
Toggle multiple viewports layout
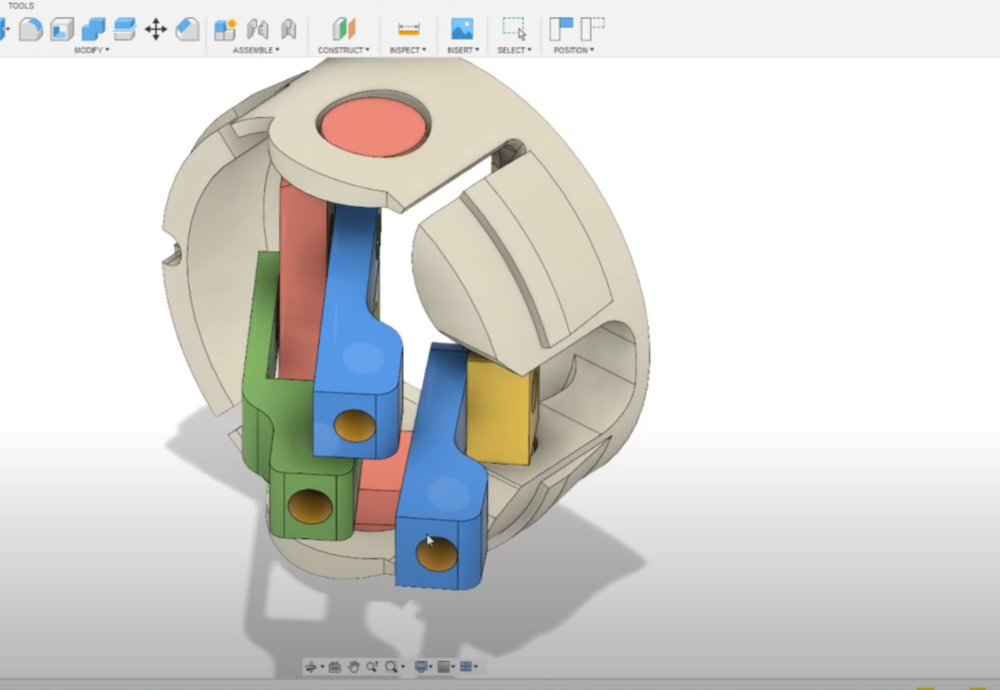[x=465, y=666]
